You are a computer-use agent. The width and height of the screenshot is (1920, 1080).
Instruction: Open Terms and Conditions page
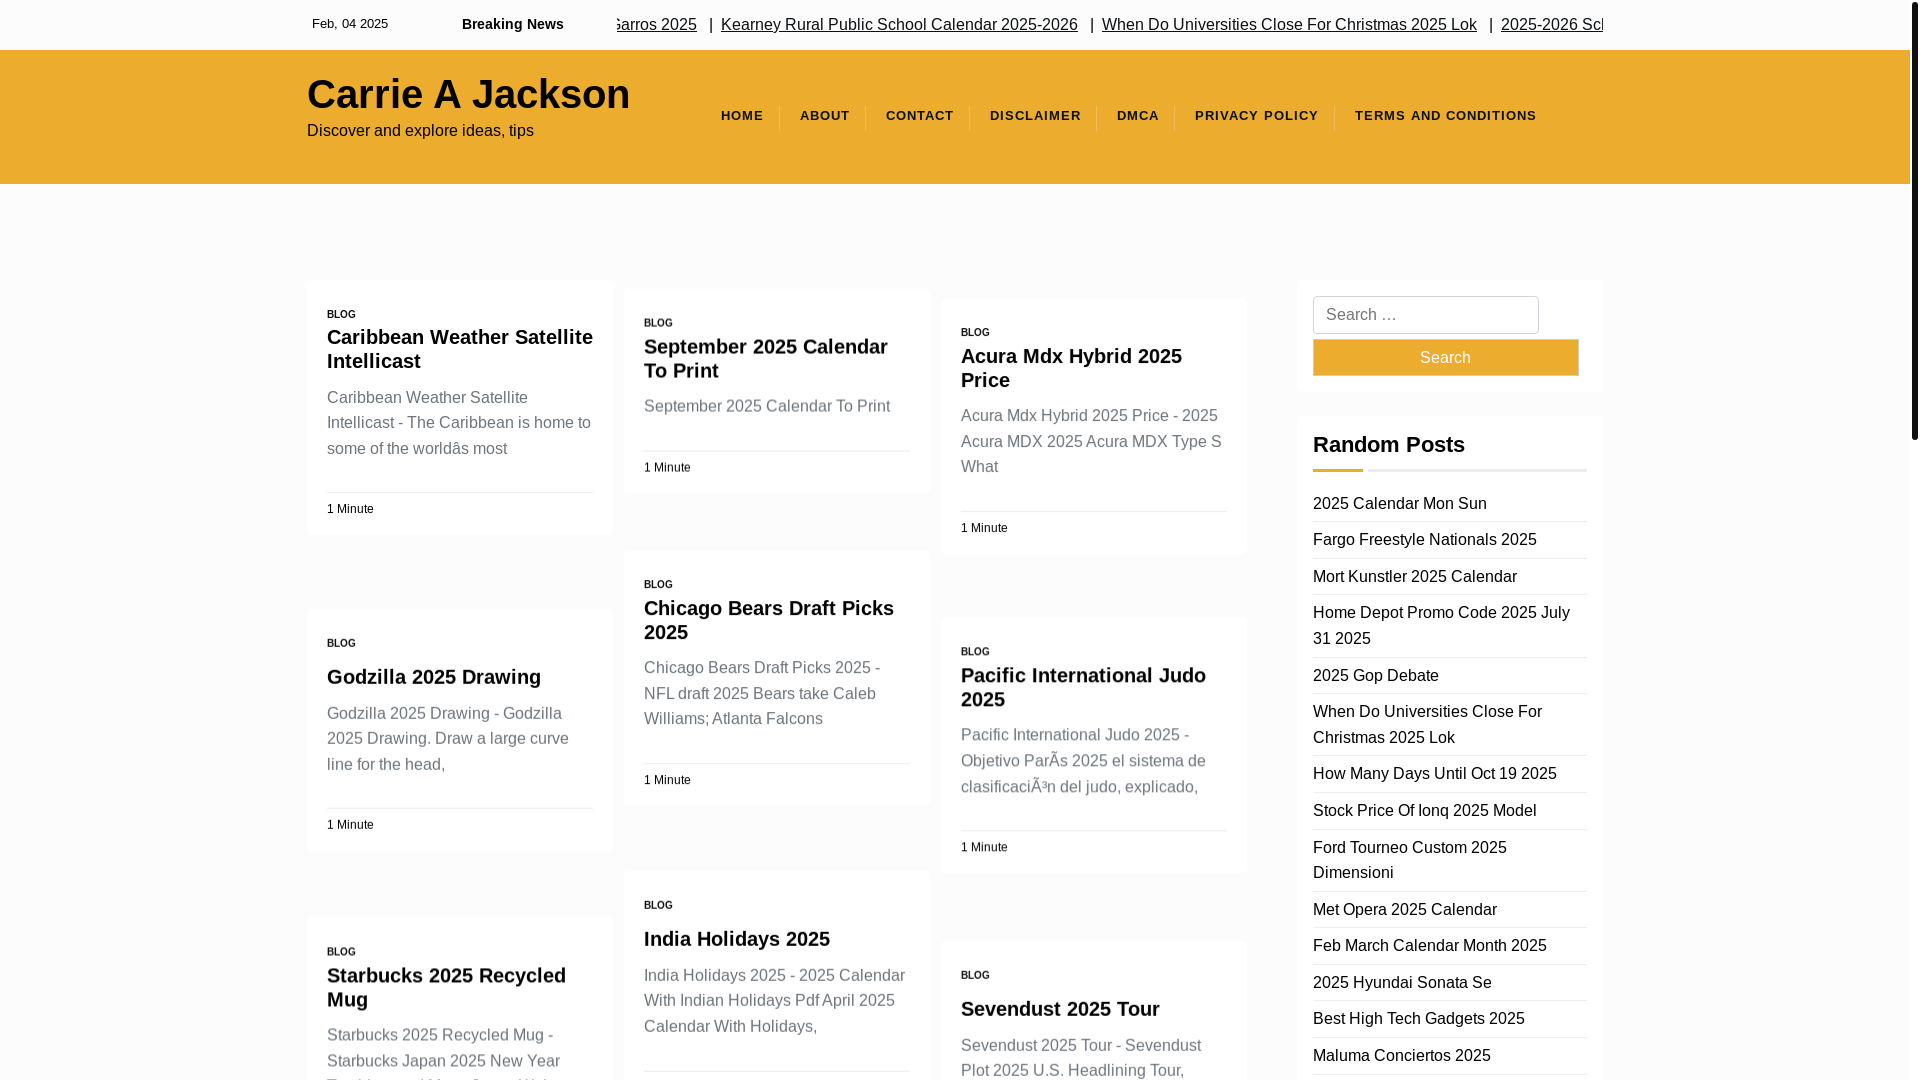coord(1445,116)
